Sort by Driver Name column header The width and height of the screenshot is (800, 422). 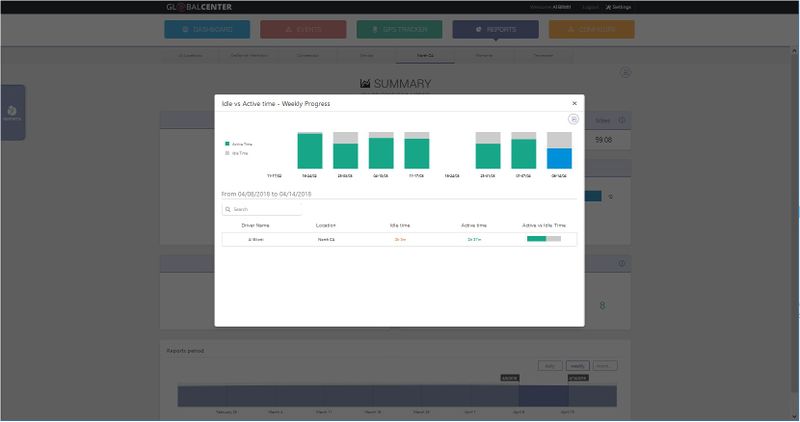point(256,226)
